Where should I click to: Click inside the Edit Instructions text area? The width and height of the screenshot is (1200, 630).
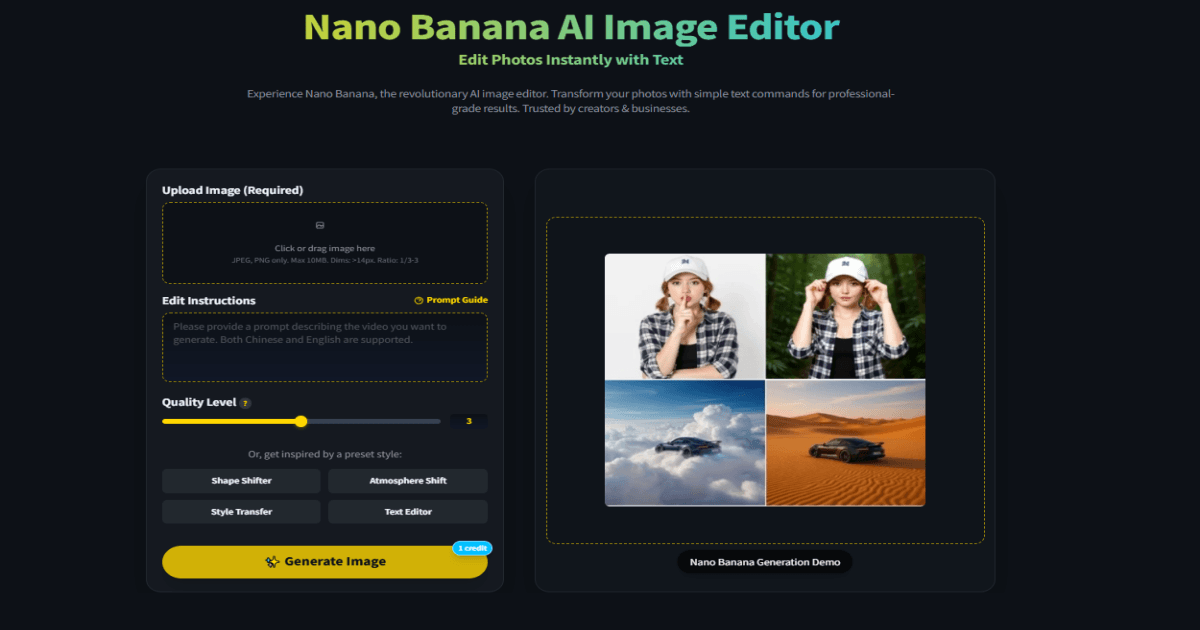click(x=324, y=345)
